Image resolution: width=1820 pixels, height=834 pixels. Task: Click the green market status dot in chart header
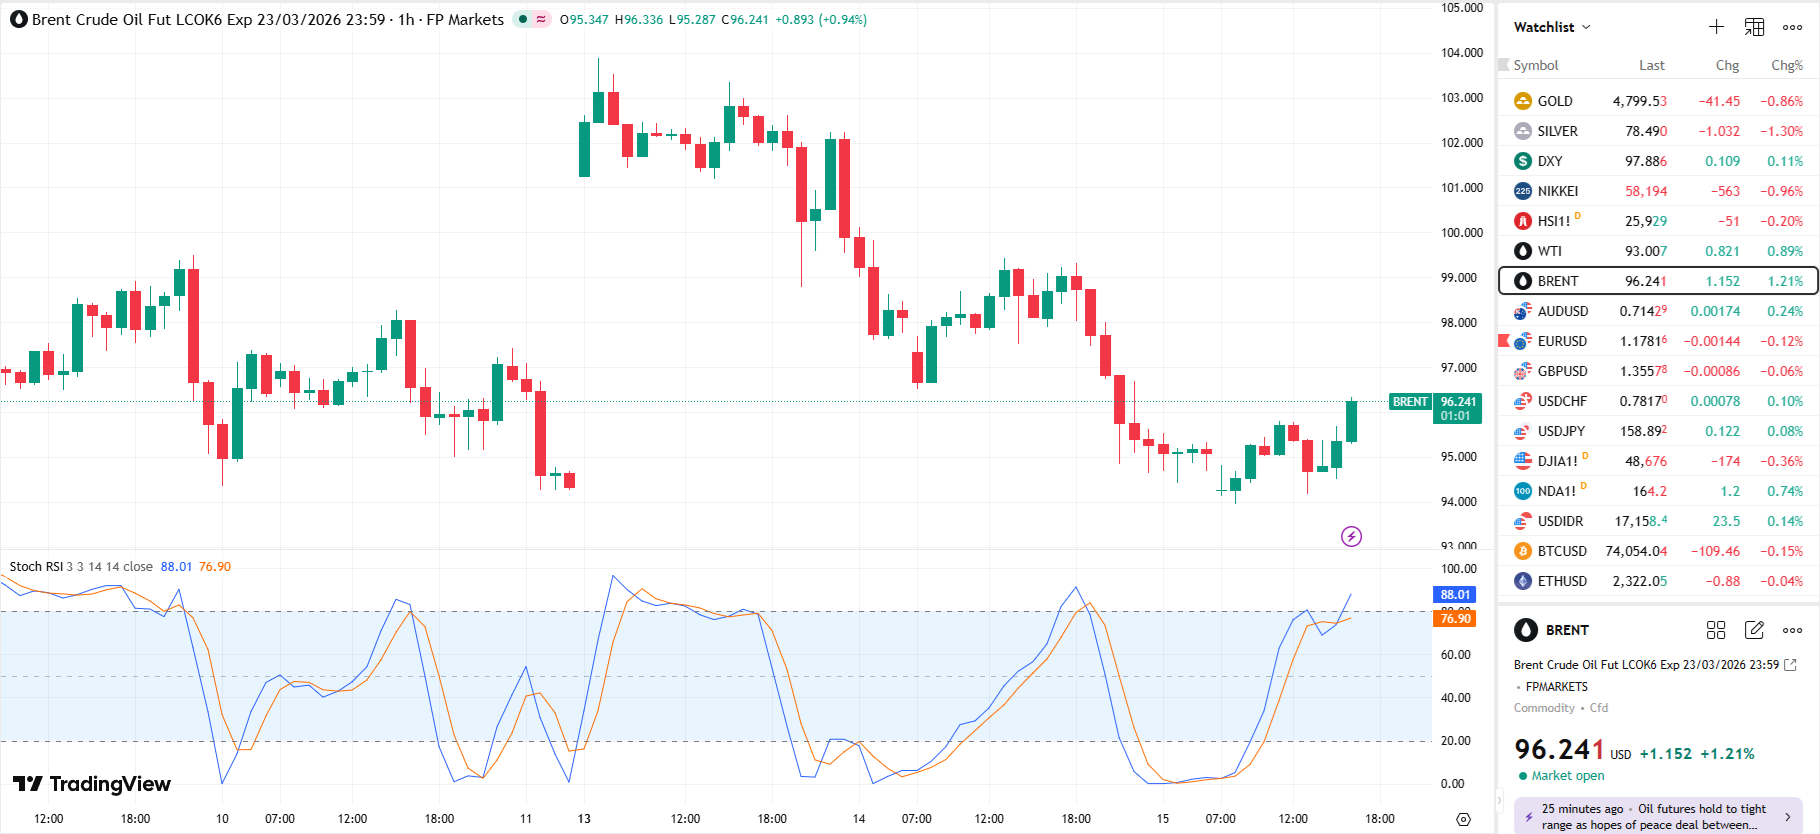pos(523,19)
